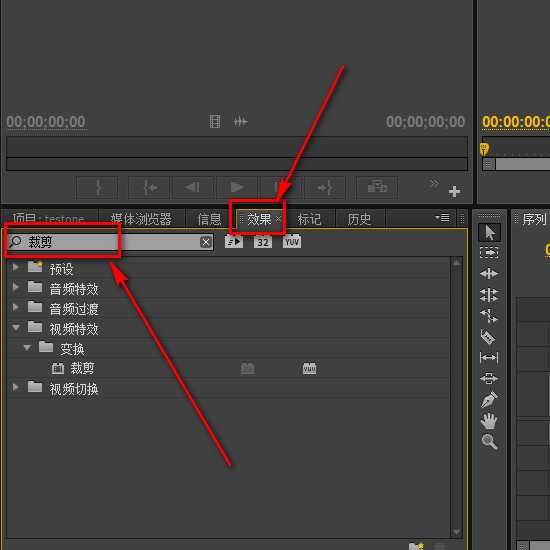Clear the effects search with X button

point(206,242)
